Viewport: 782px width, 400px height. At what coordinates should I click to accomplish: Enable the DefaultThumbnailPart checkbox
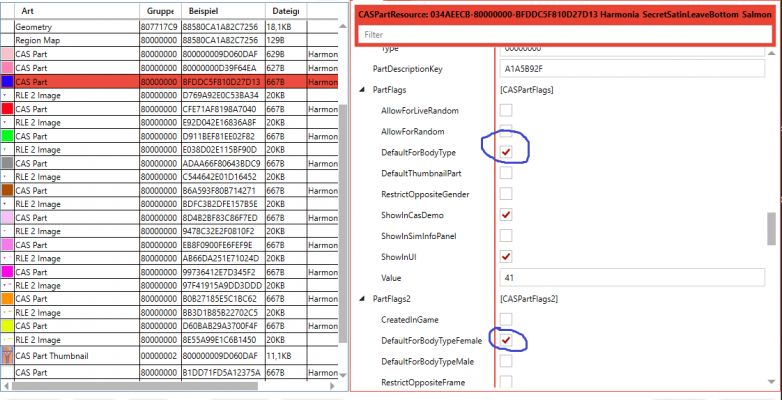[506, 173]
